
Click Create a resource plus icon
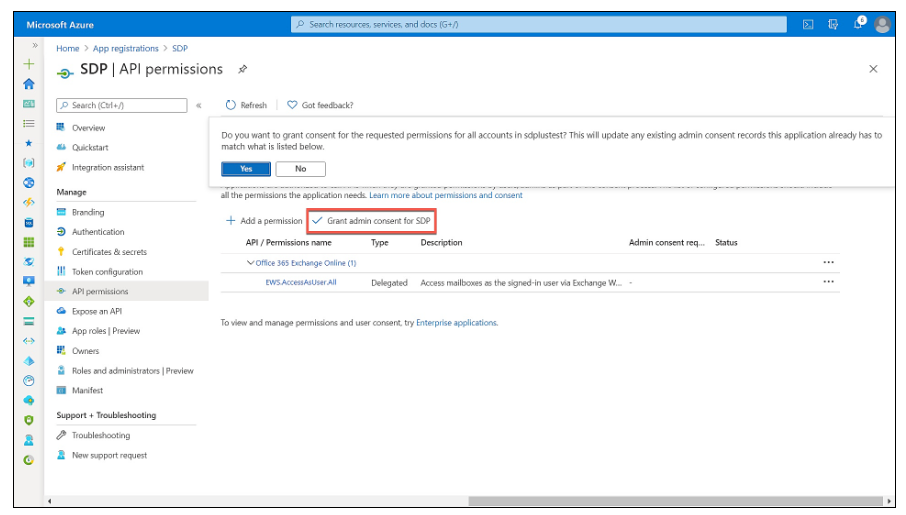[29, 64]
